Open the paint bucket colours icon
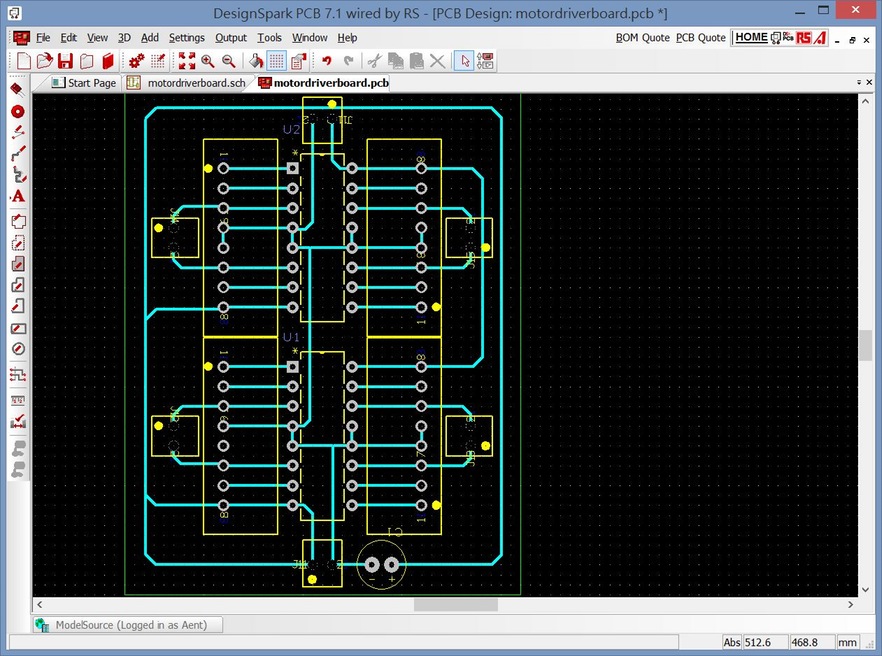The height and width of the screenshot is (656, 882). pyautogui.click(x=256, y=61)
